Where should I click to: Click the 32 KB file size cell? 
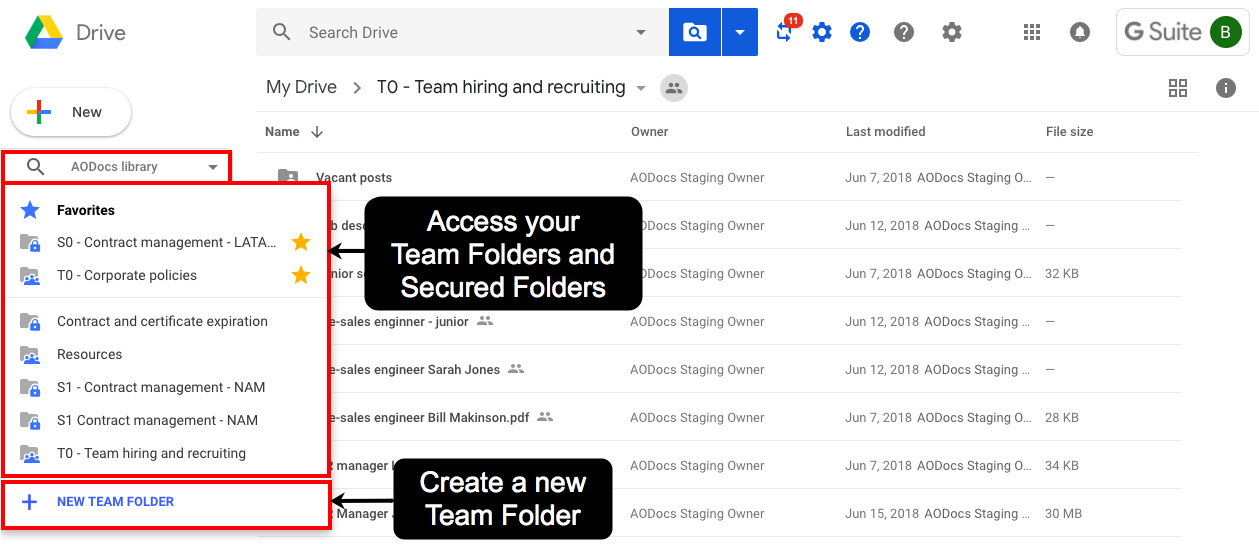tap(1062, 274)
